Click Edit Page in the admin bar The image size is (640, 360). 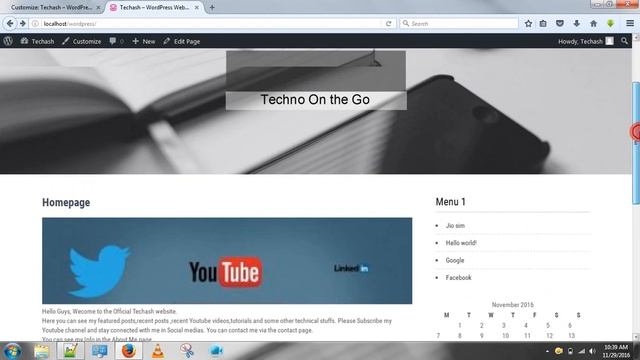click(182, 41)
